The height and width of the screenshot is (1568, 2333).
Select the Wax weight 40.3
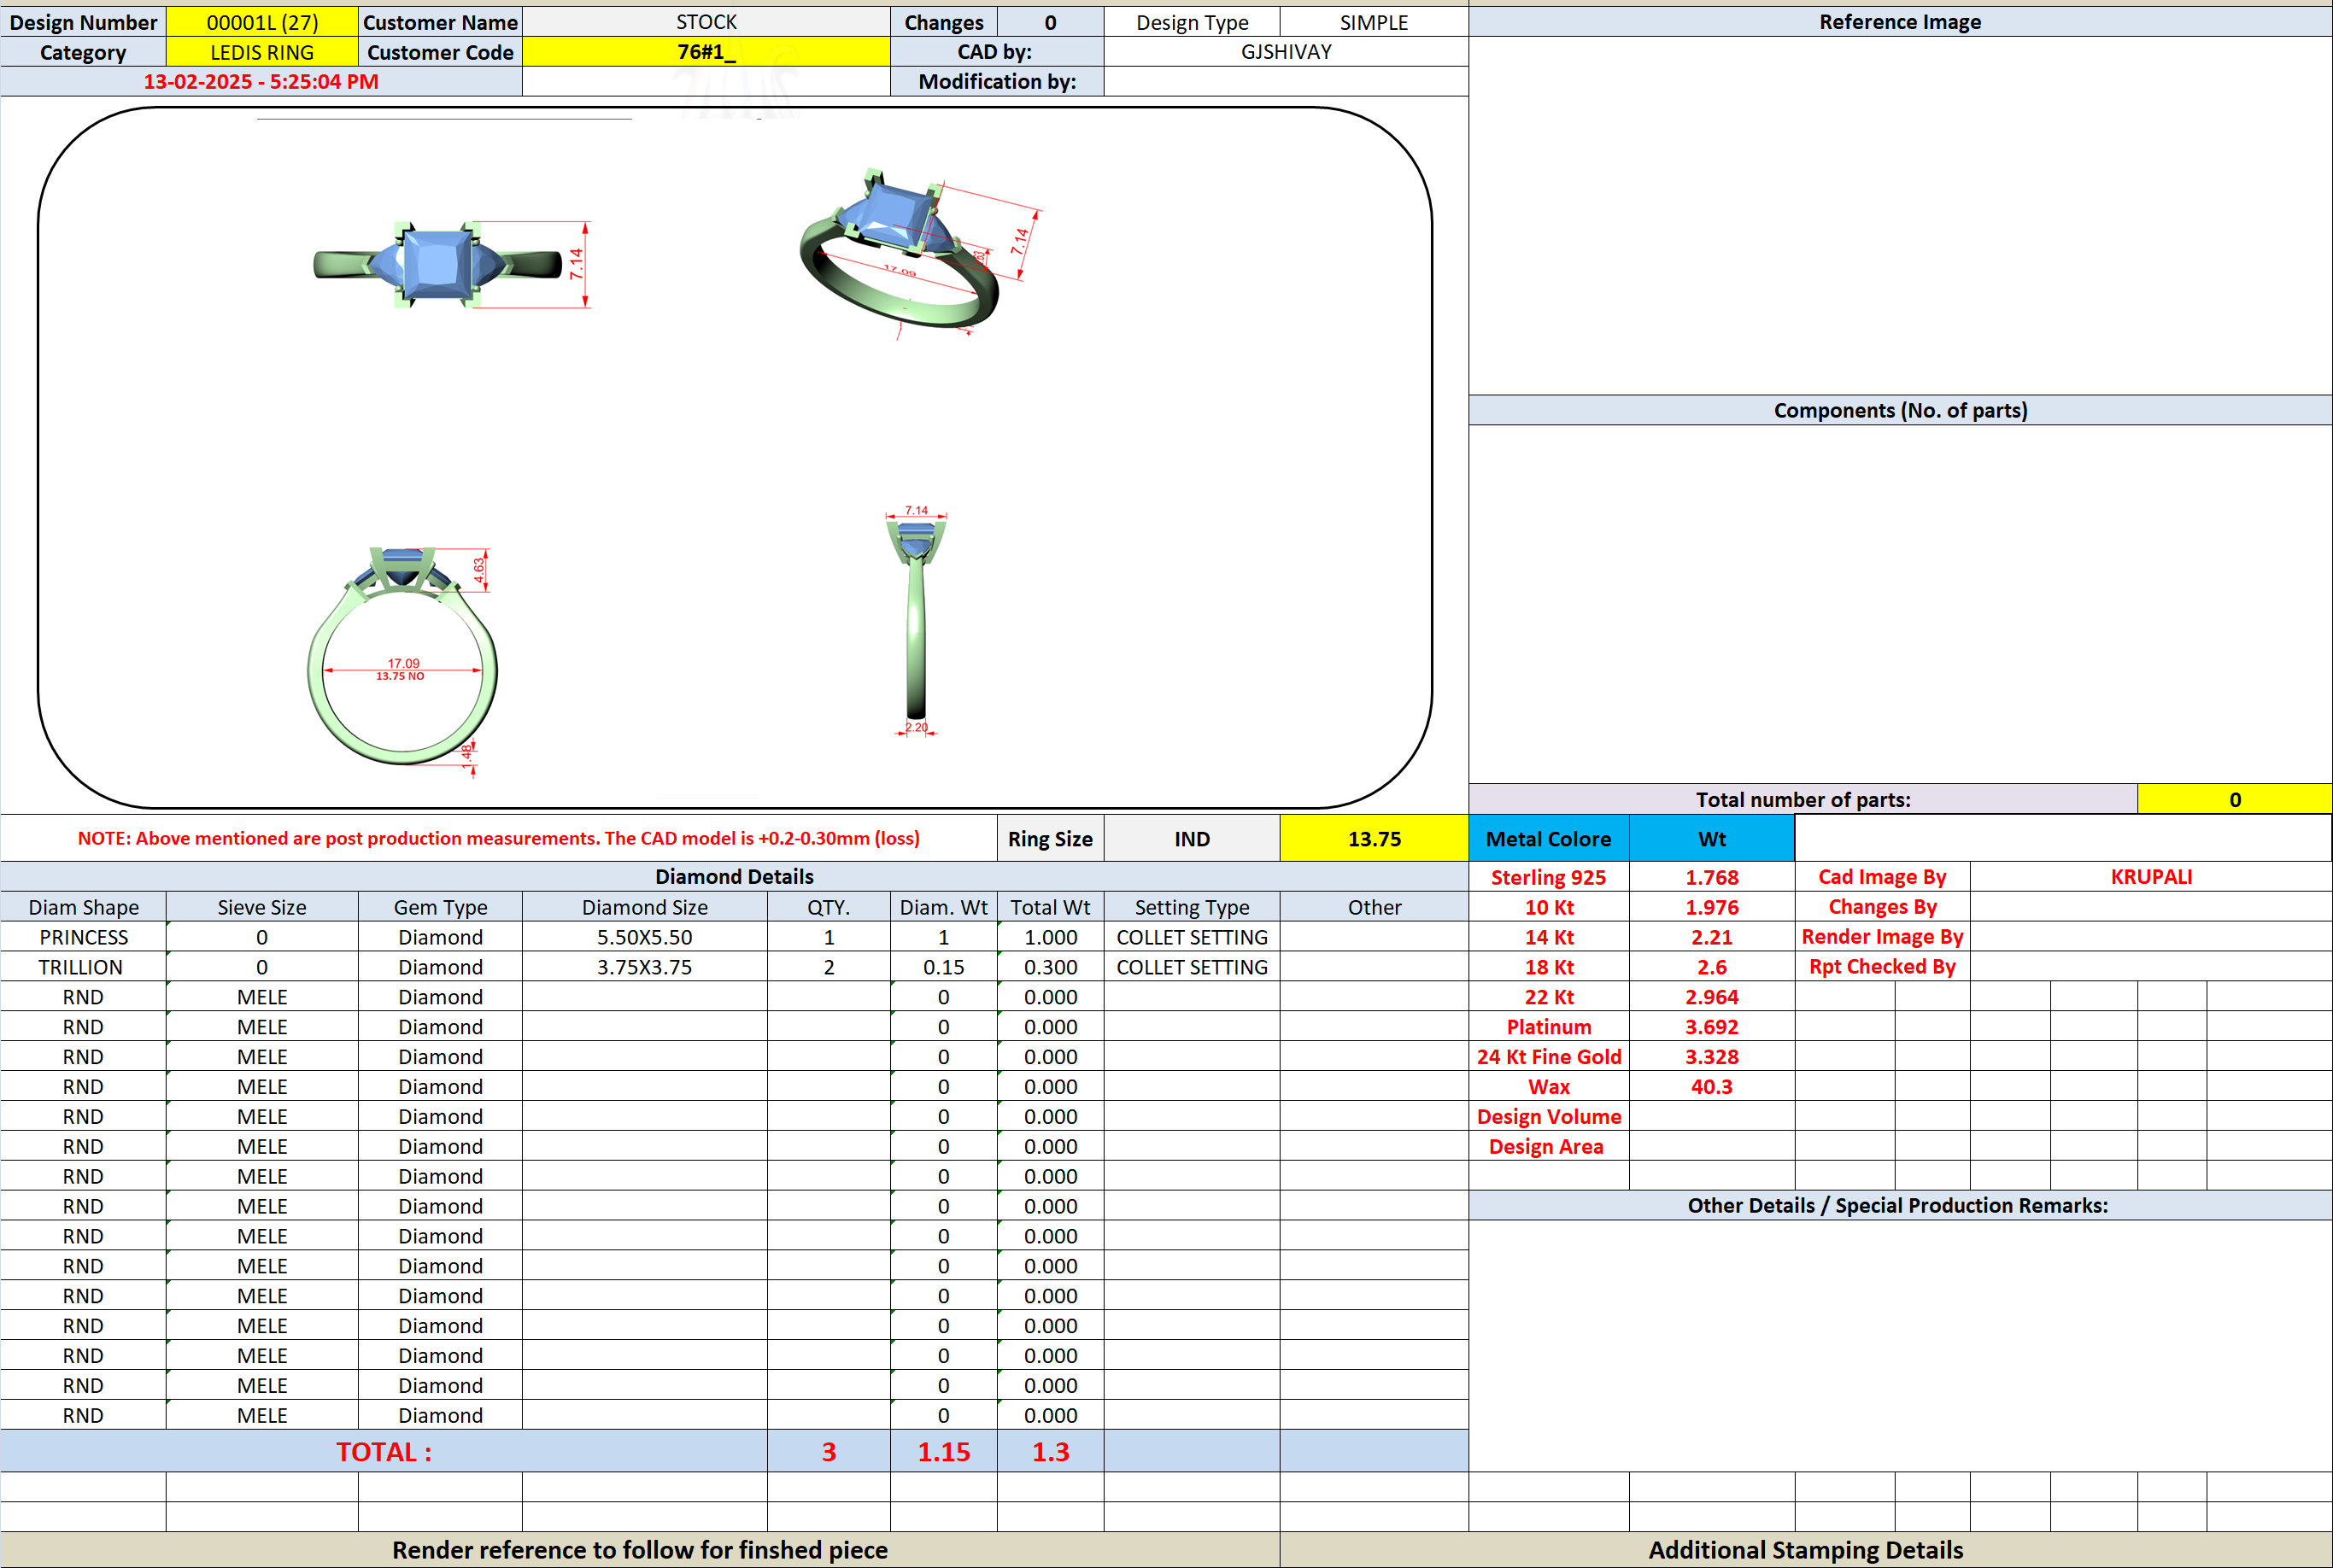(x=1711, y=1087)
